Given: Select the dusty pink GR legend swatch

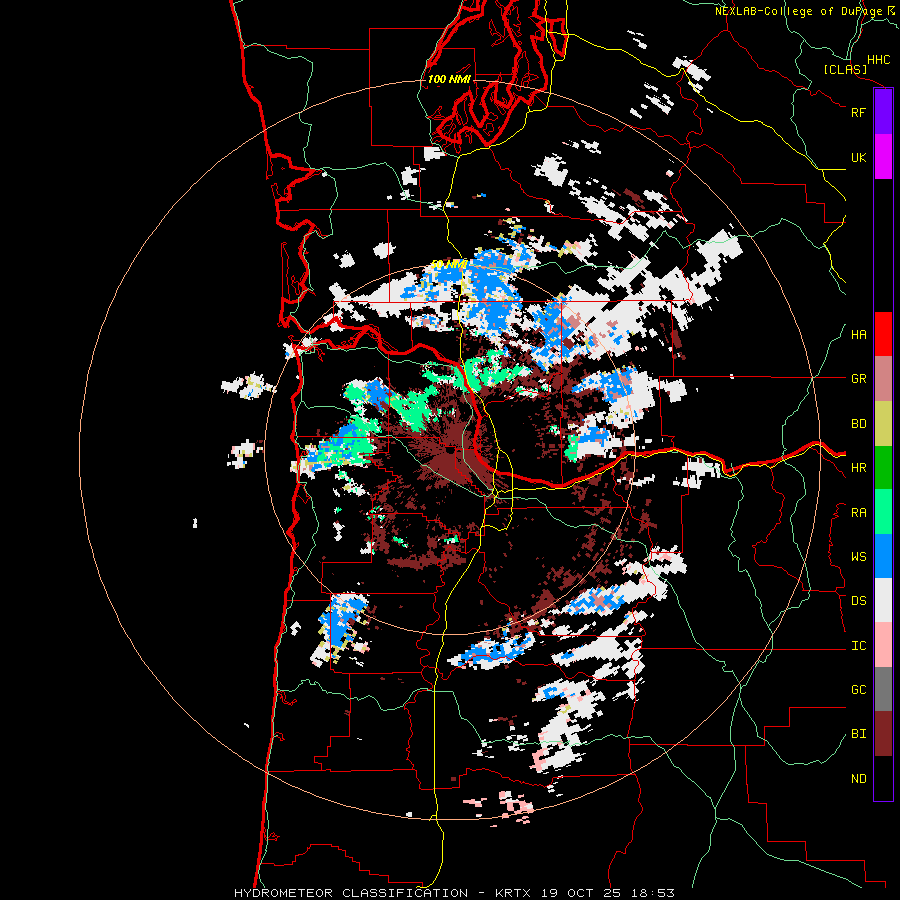Looking at the screenshot, I should tap(883, 379).
